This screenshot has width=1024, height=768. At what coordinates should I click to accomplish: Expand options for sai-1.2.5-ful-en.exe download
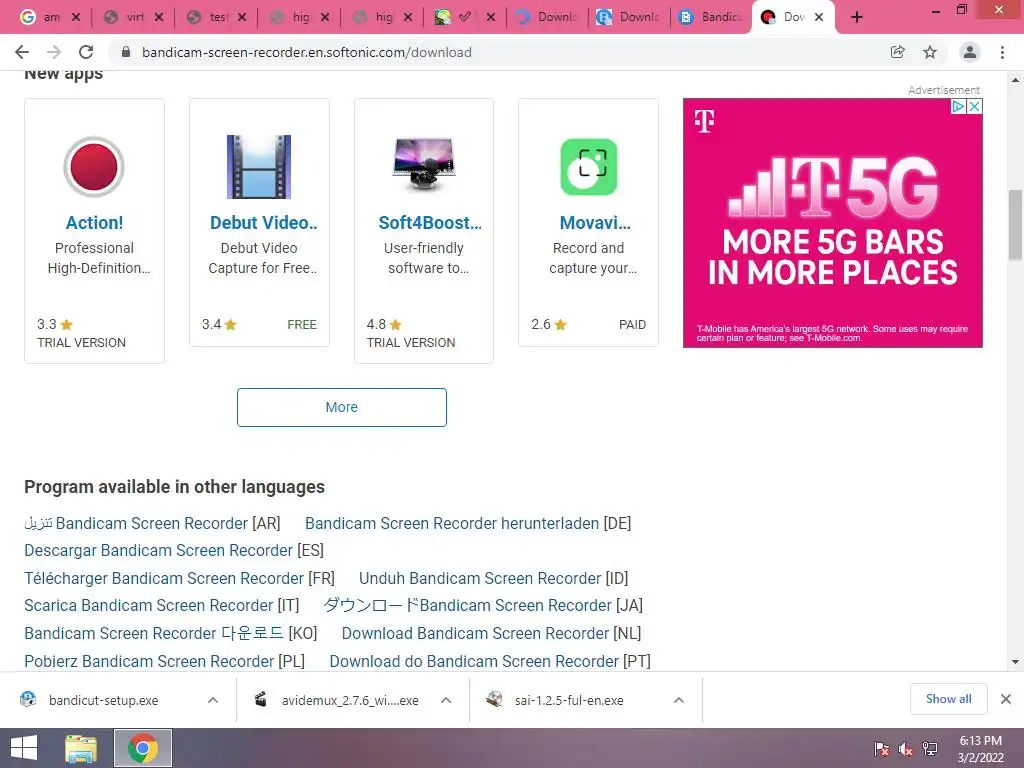click(x=679, y=700)
